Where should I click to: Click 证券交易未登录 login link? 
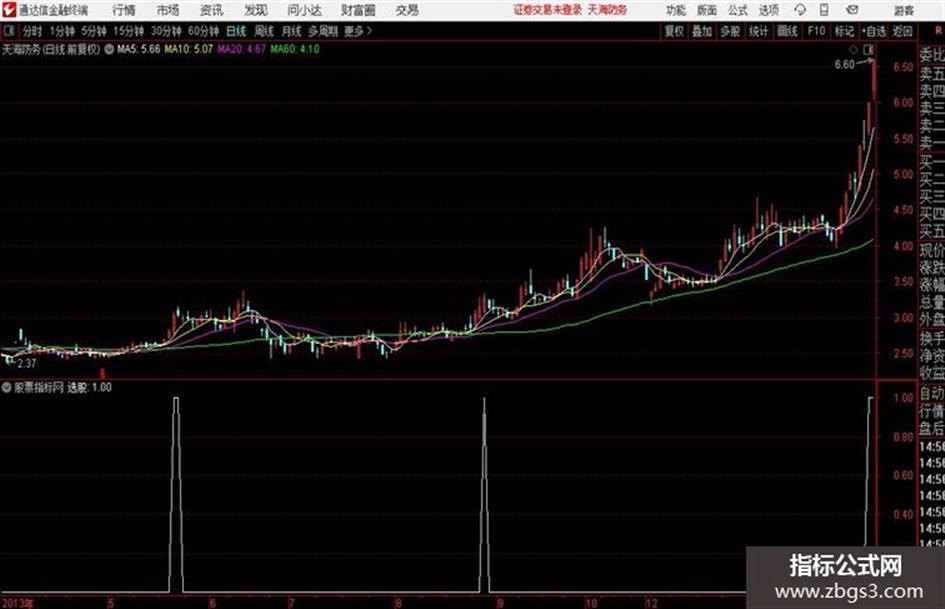point(548,10)
